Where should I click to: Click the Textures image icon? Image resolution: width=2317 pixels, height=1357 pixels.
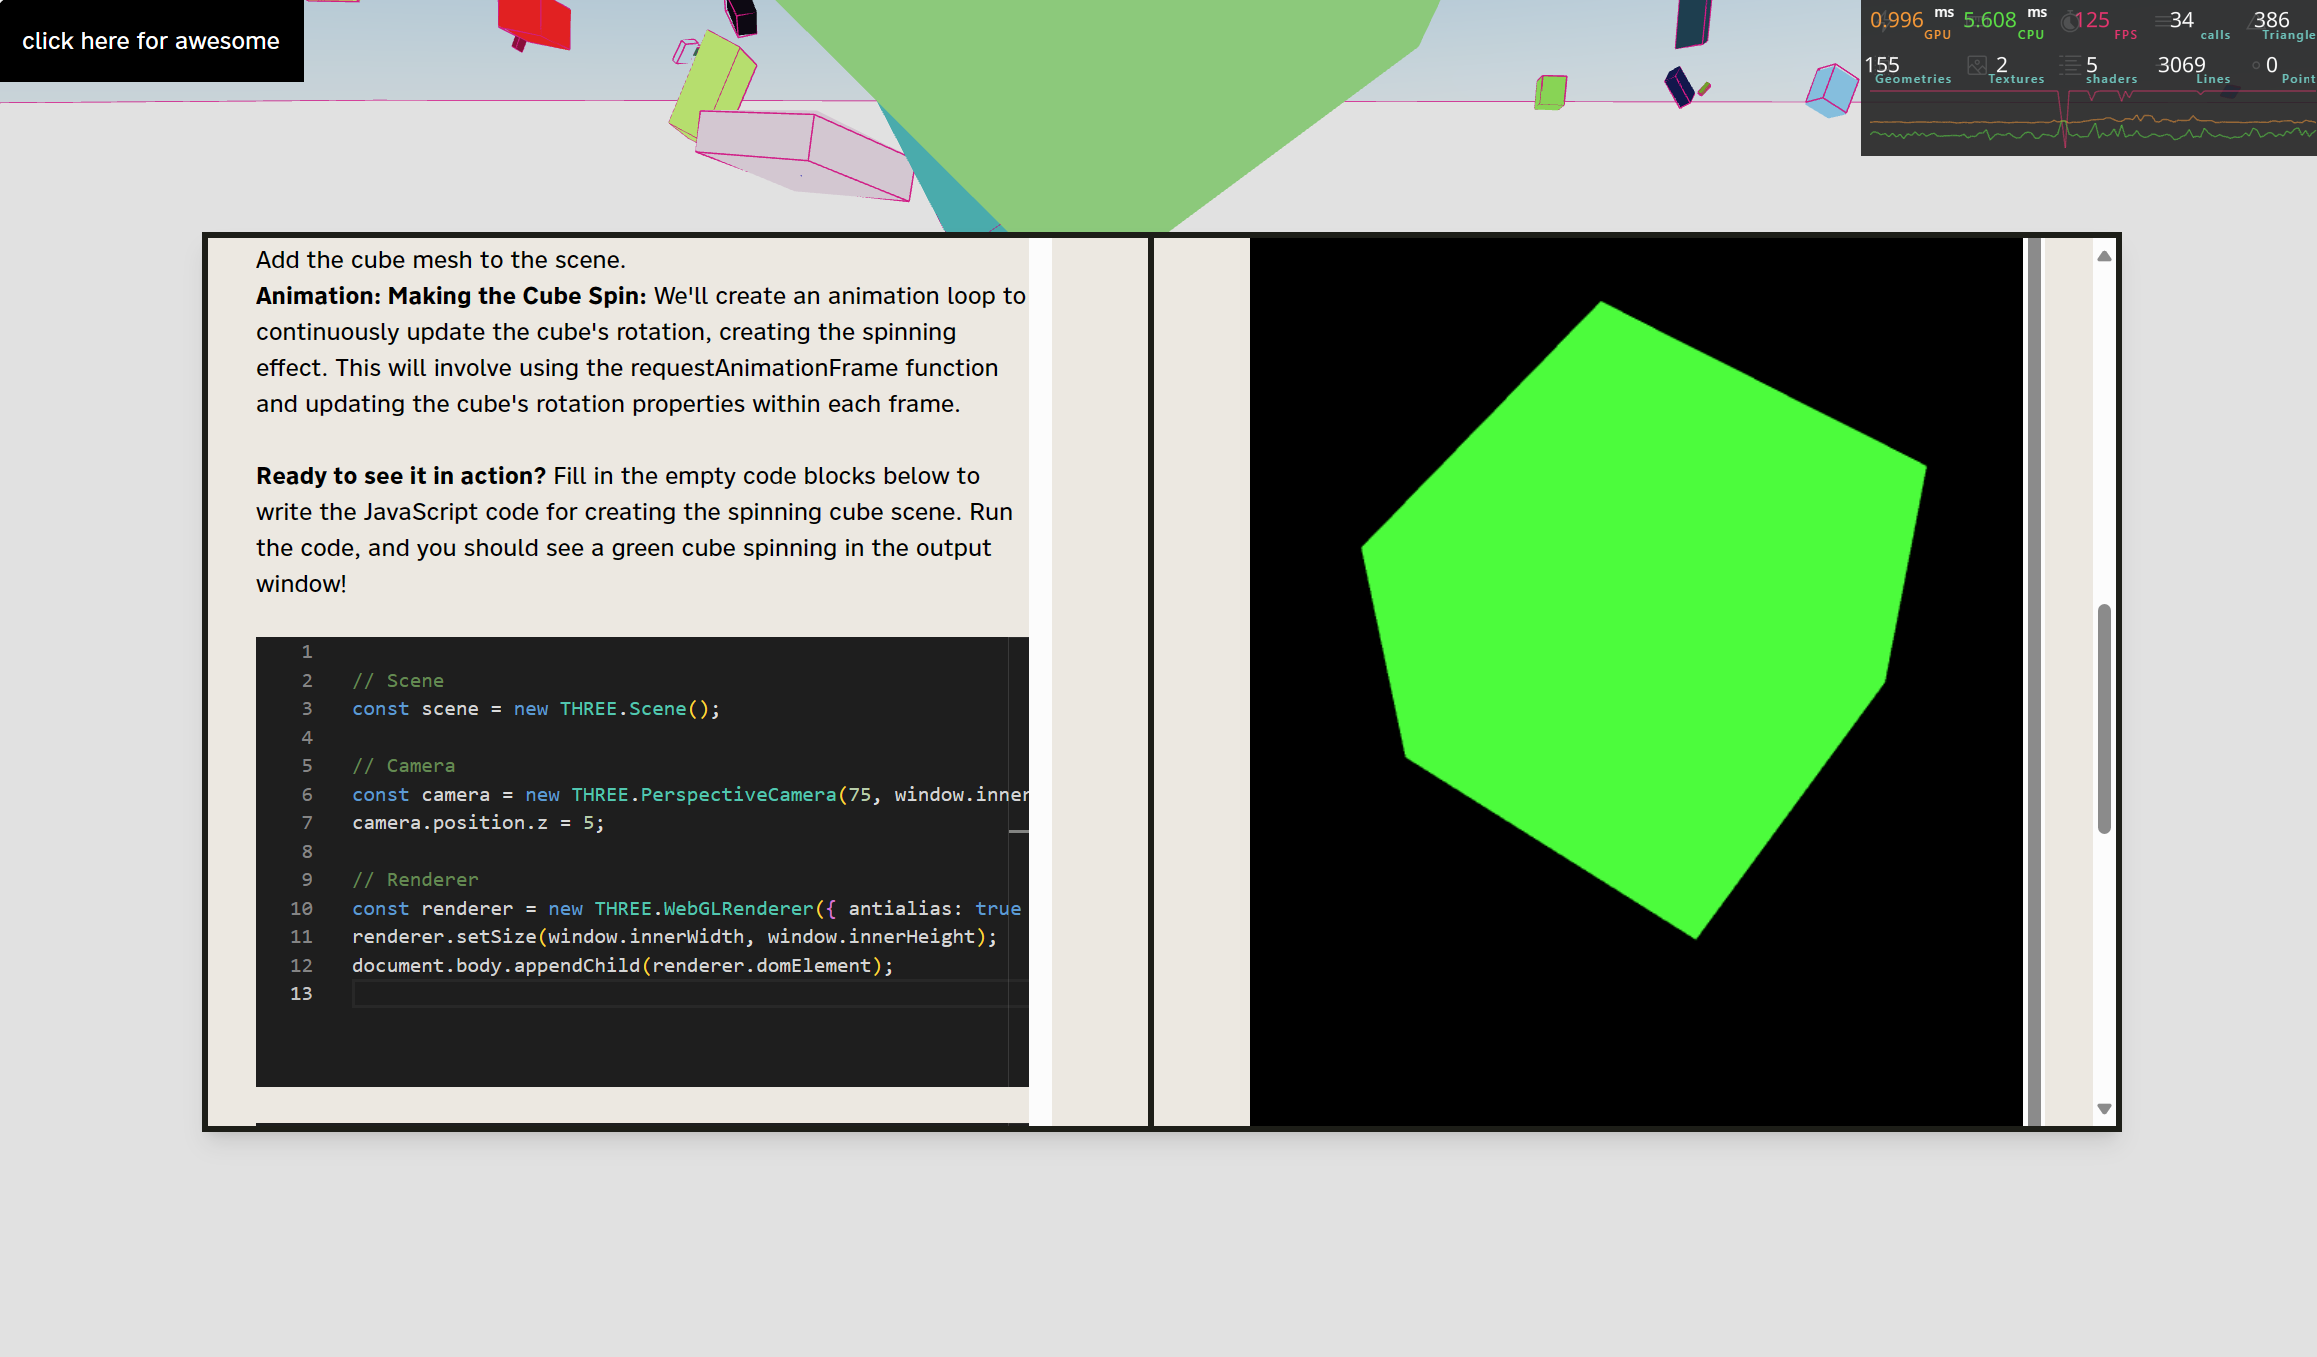click(1976, 66)
